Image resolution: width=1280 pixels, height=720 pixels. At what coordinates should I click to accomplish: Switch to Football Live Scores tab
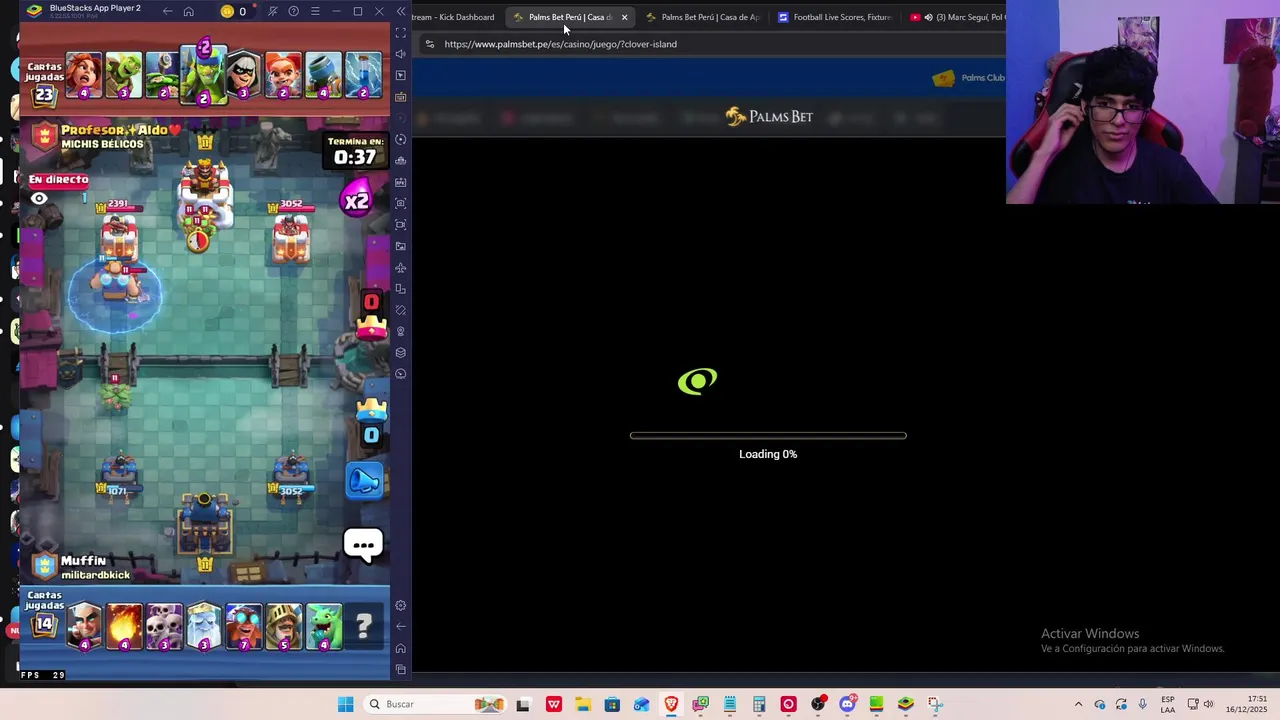[x=834, y=17]
